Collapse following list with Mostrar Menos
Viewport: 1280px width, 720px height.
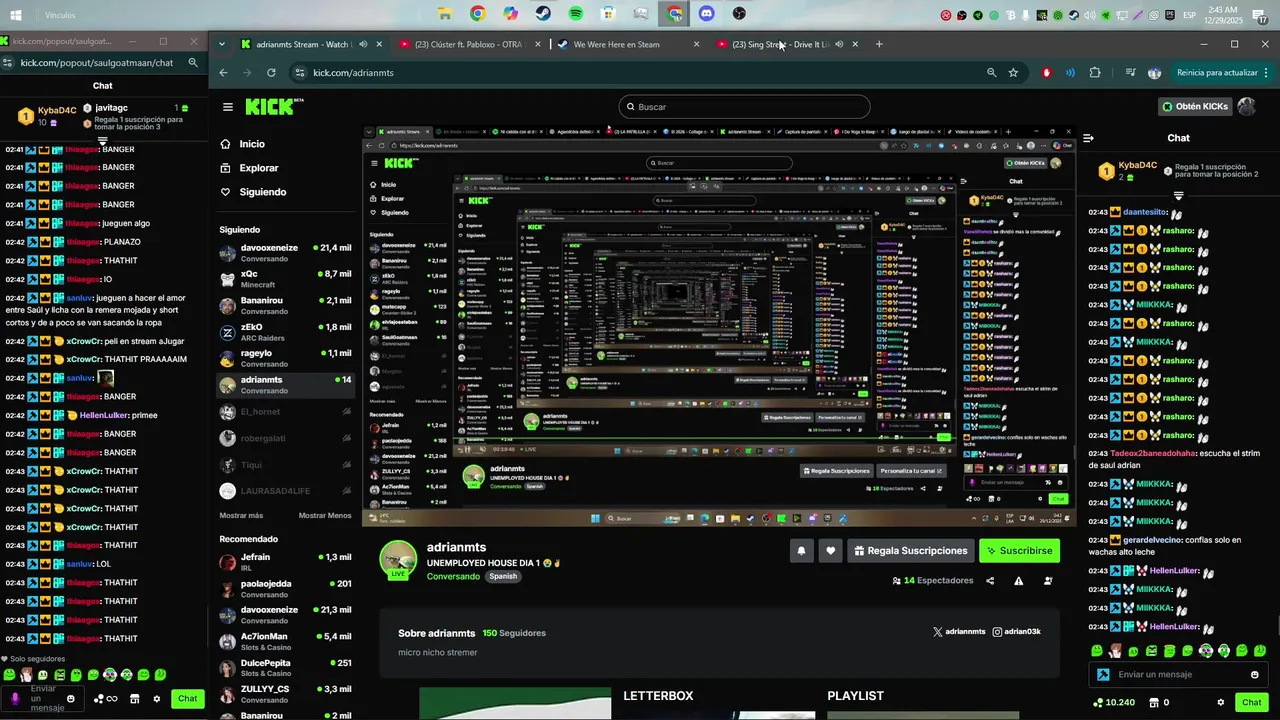coord(325,515)
